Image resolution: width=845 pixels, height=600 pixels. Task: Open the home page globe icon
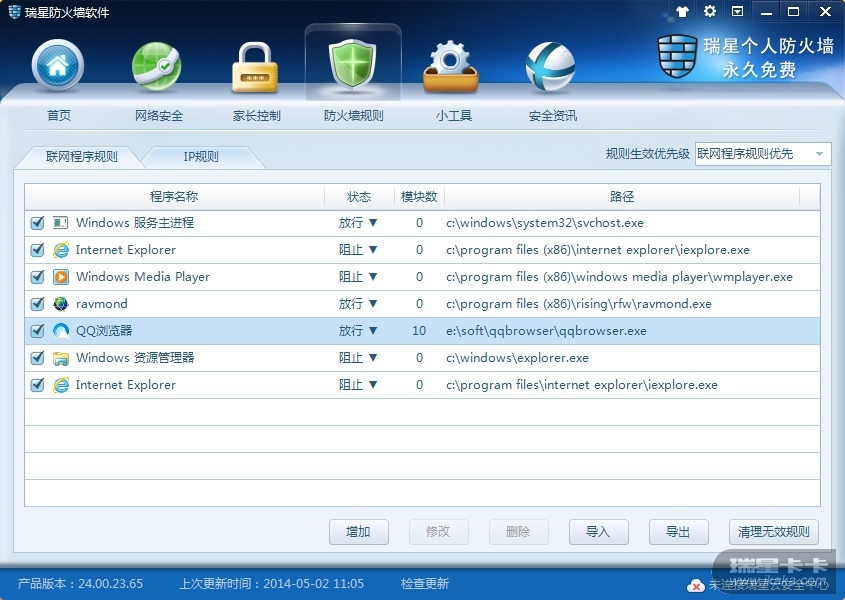coord(58,65)
